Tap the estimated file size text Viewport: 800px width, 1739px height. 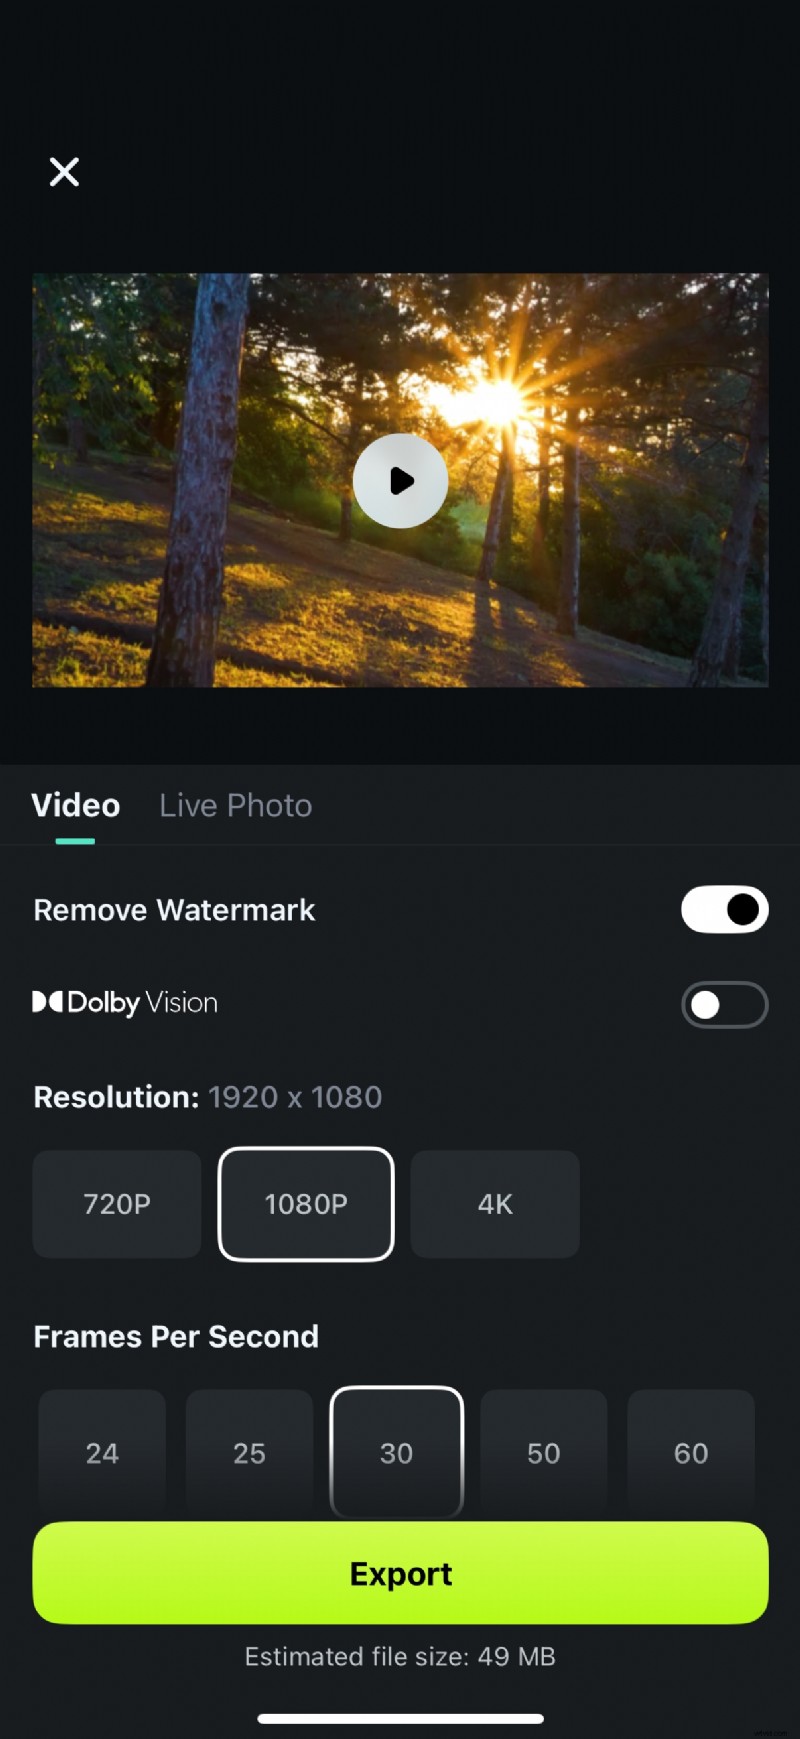(x=400, y=1656)
